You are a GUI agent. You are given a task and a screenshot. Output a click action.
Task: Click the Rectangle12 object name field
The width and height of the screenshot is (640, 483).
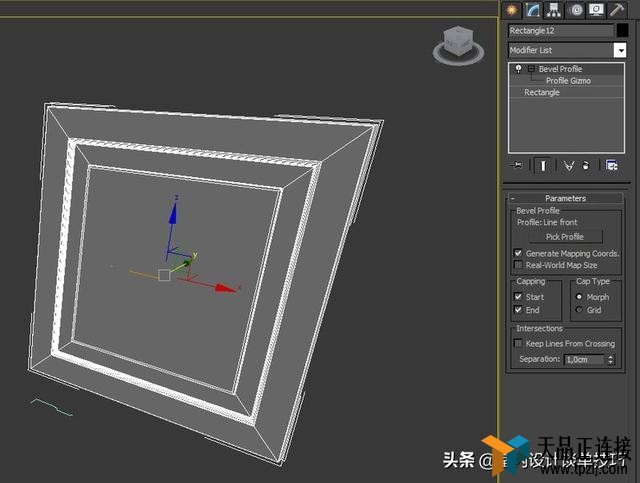tap(561, 31)
